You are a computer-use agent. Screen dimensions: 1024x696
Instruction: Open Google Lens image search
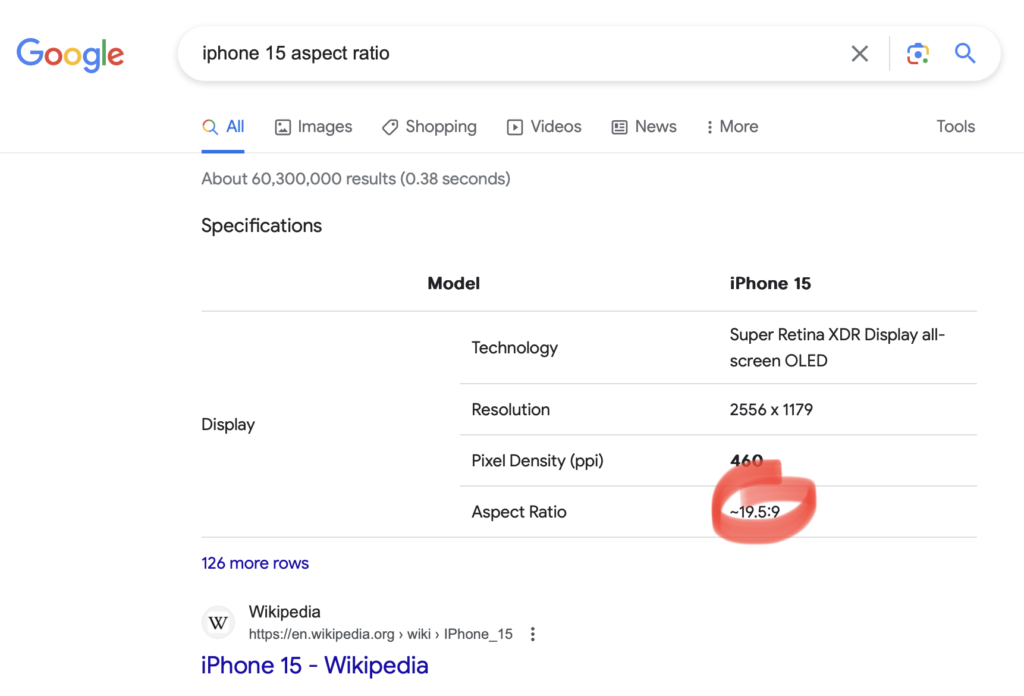[917, 54]
